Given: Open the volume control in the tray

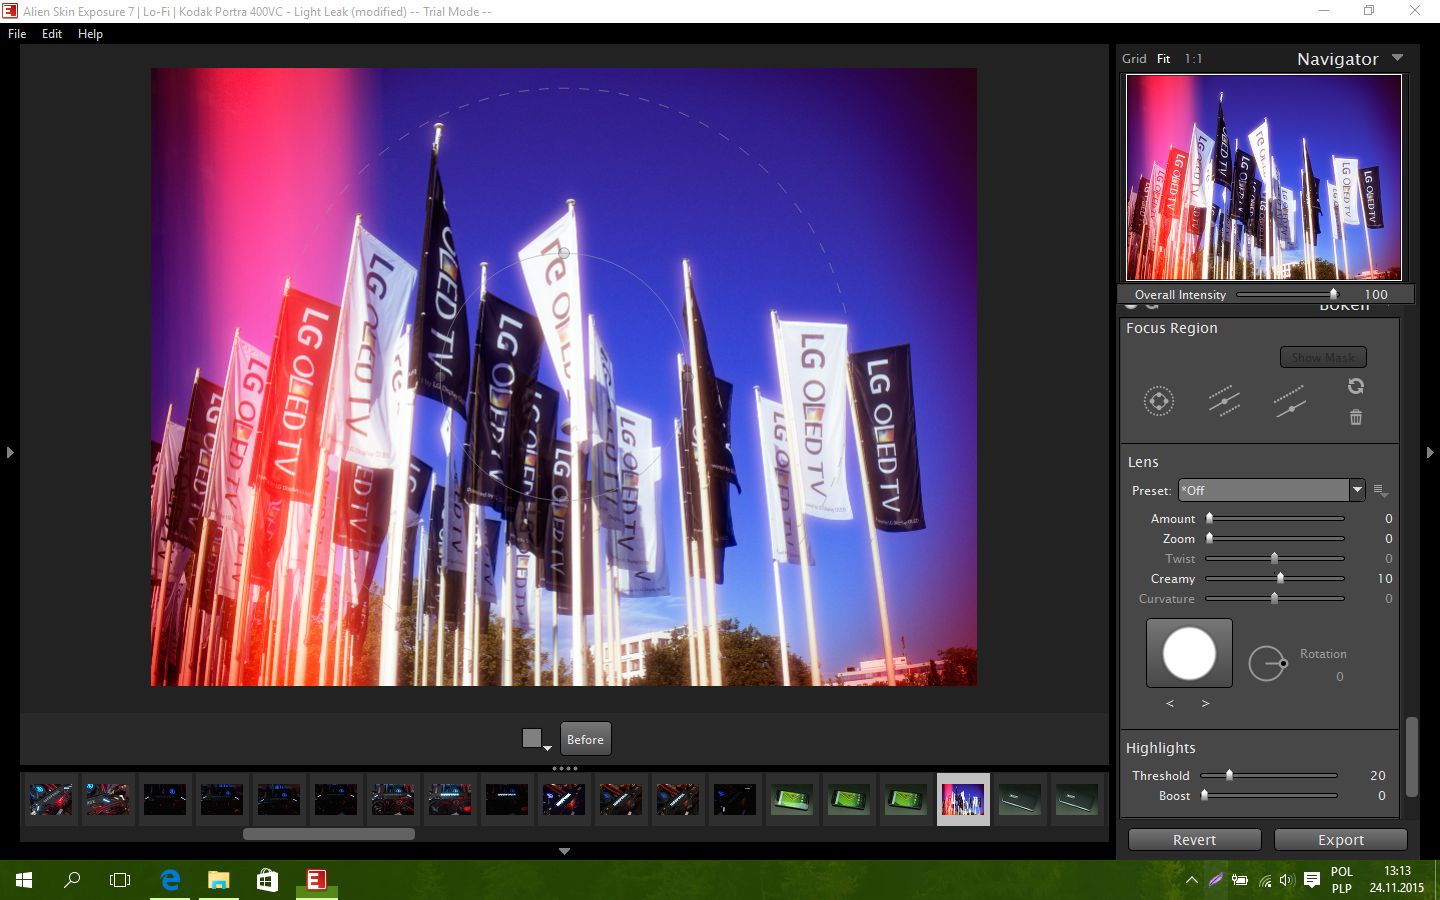Looking at the screenshot, I should pos(1286,881).
